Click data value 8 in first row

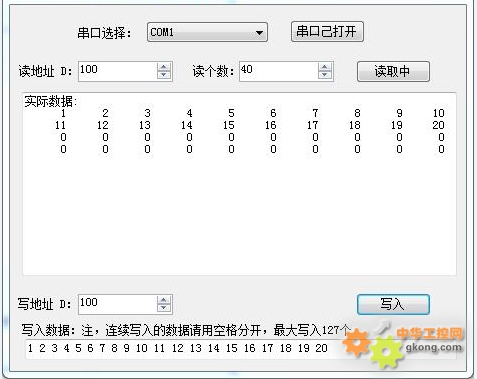[357, 113]
